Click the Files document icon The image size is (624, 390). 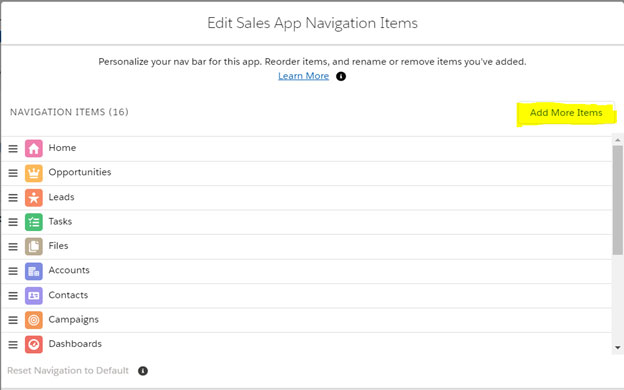tap(33, 246)
